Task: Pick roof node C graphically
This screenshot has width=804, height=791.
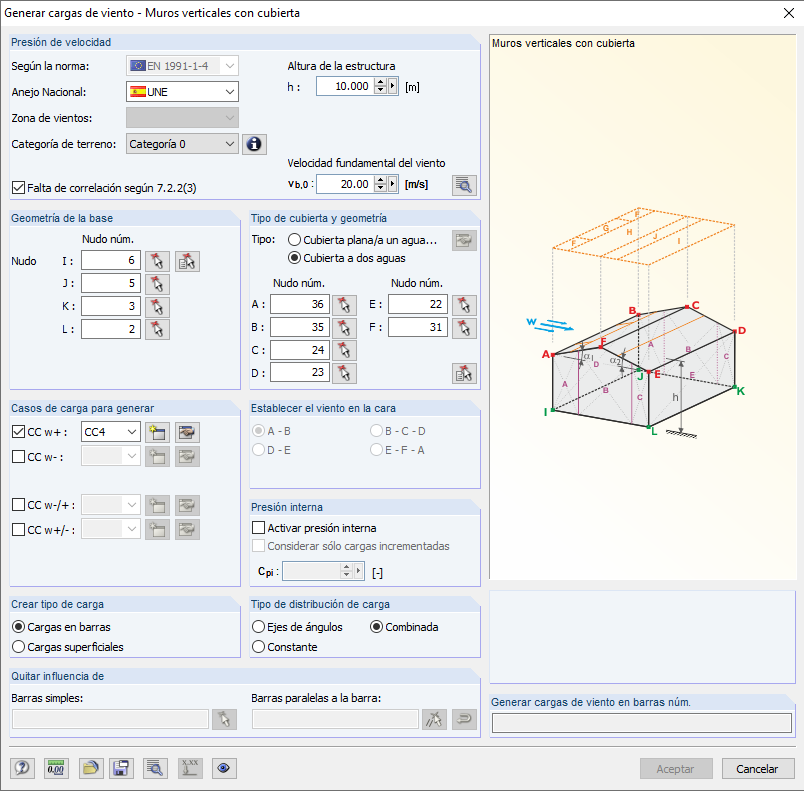Action: click(344, 351)
